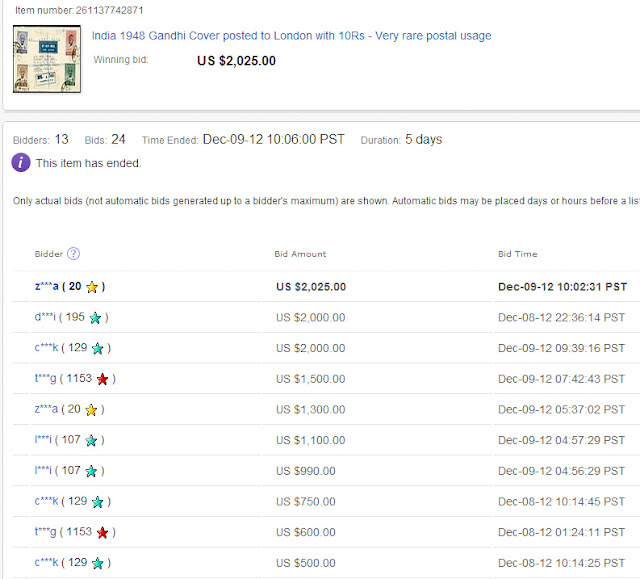The width and height of the screenshot is (640, 579).
Task: Click the Bid Amount column header
Action: pos(300,254)
